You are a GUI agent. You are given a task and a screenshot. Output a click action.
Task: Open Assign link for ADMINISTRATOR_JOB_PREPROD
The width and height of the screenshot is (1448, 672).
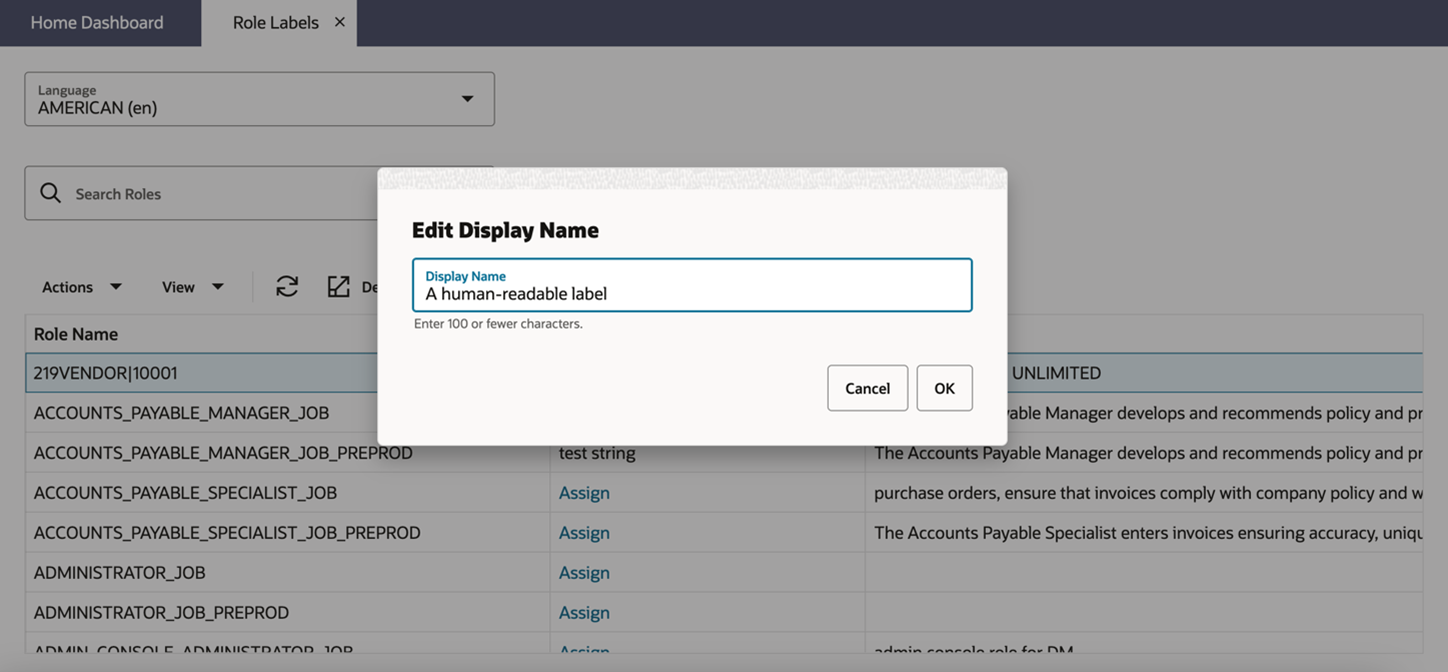(584, 612)
